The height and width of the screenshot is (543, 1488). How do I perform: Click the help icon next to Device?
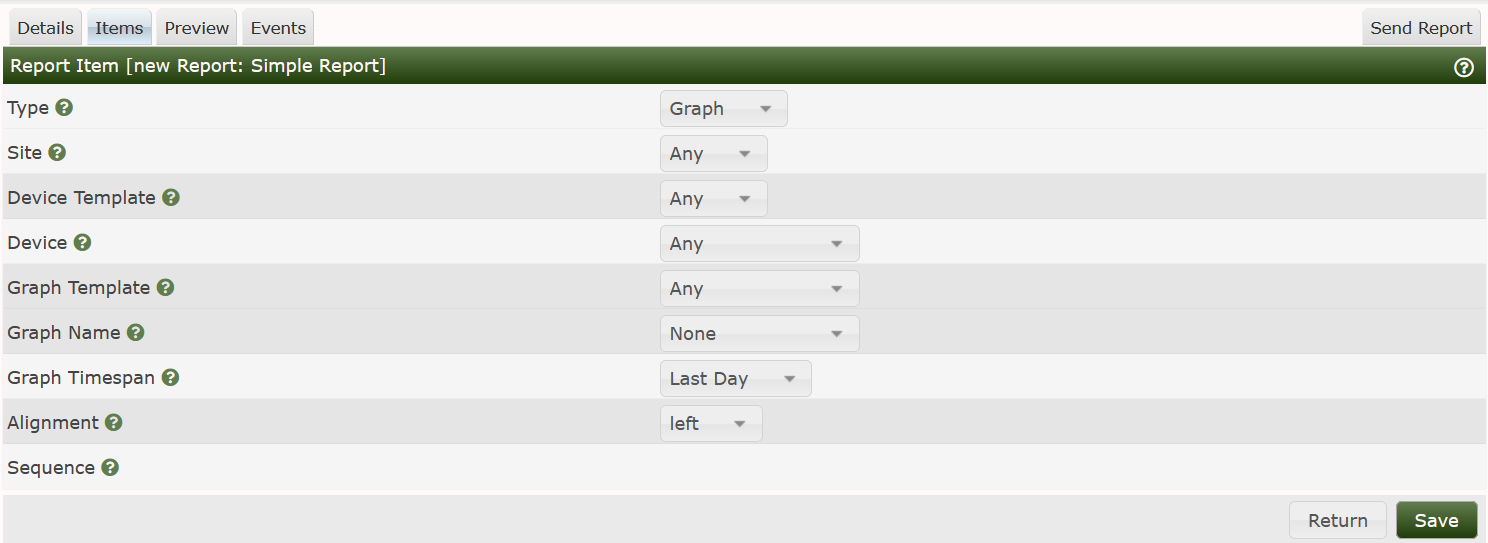pyautogui.click(x=82, y=243)
